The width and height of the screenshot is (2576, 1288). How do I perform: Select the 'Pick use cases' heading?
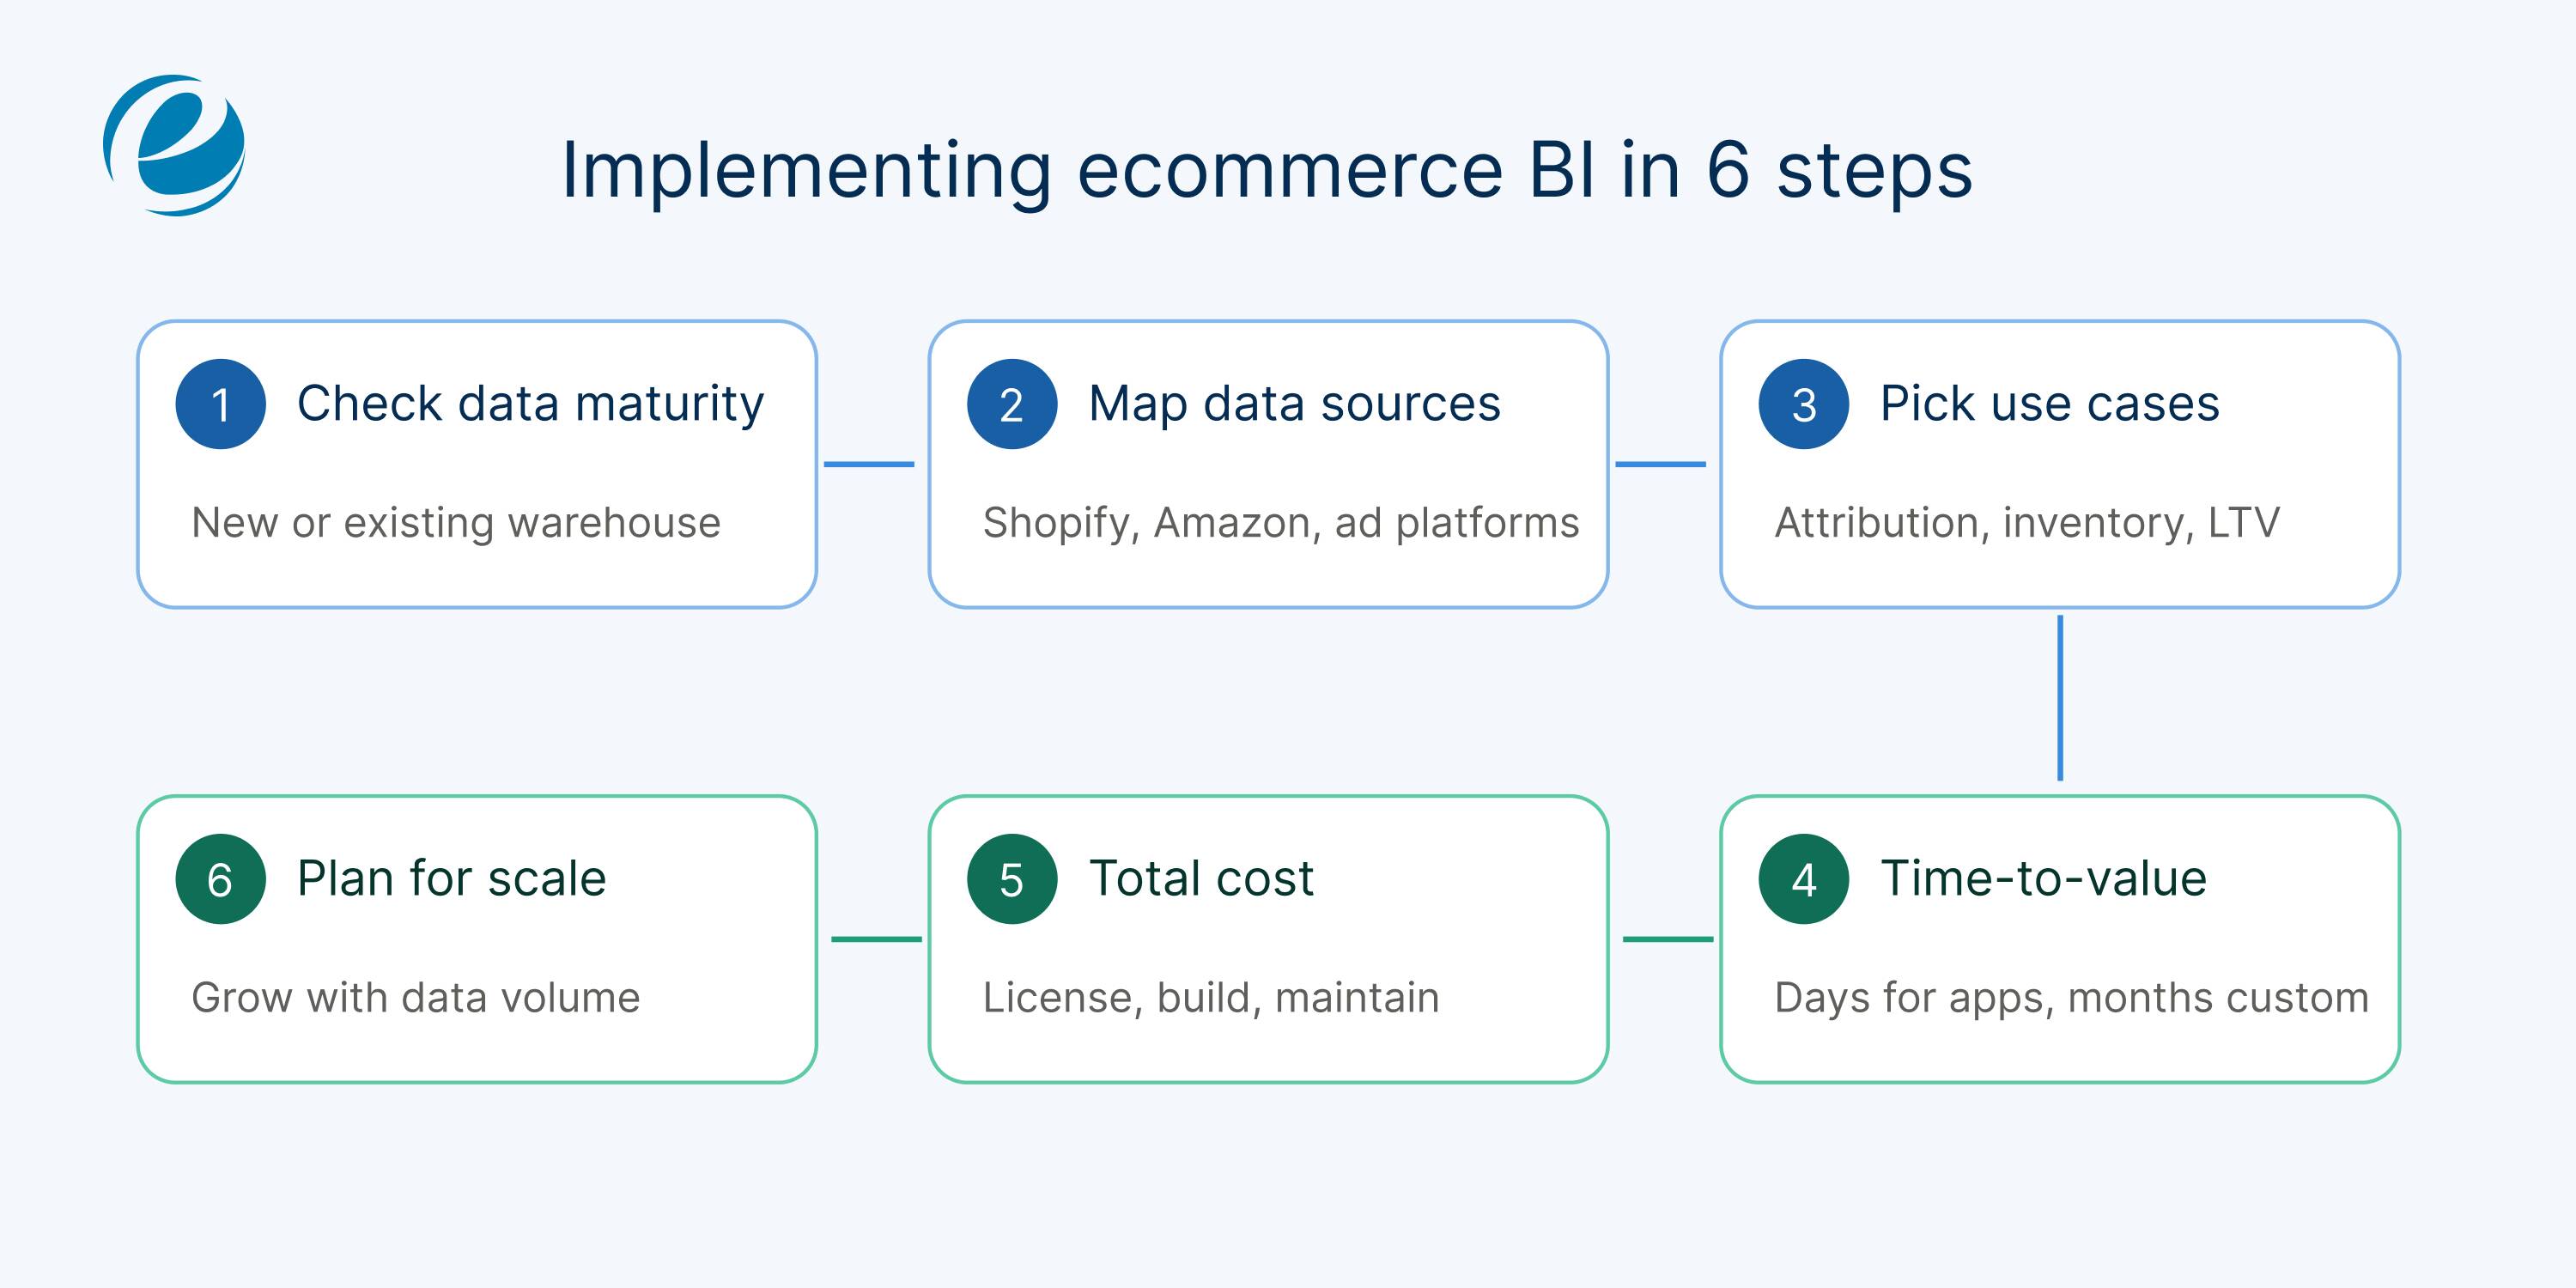tap(2050, 404)
